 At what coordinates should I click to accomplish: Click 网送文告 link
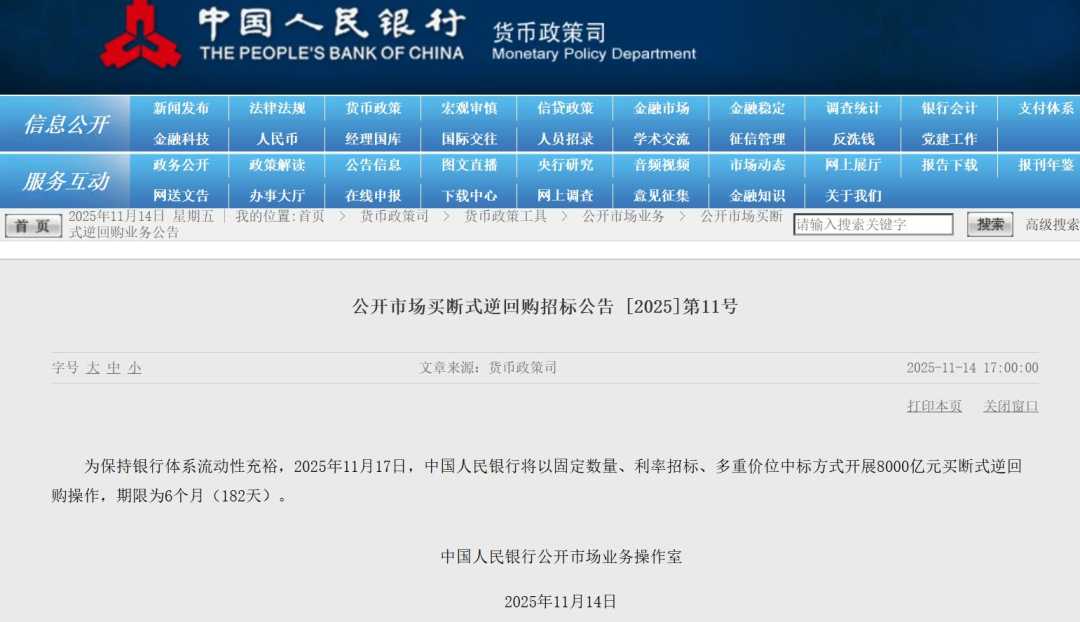(180, 196)
